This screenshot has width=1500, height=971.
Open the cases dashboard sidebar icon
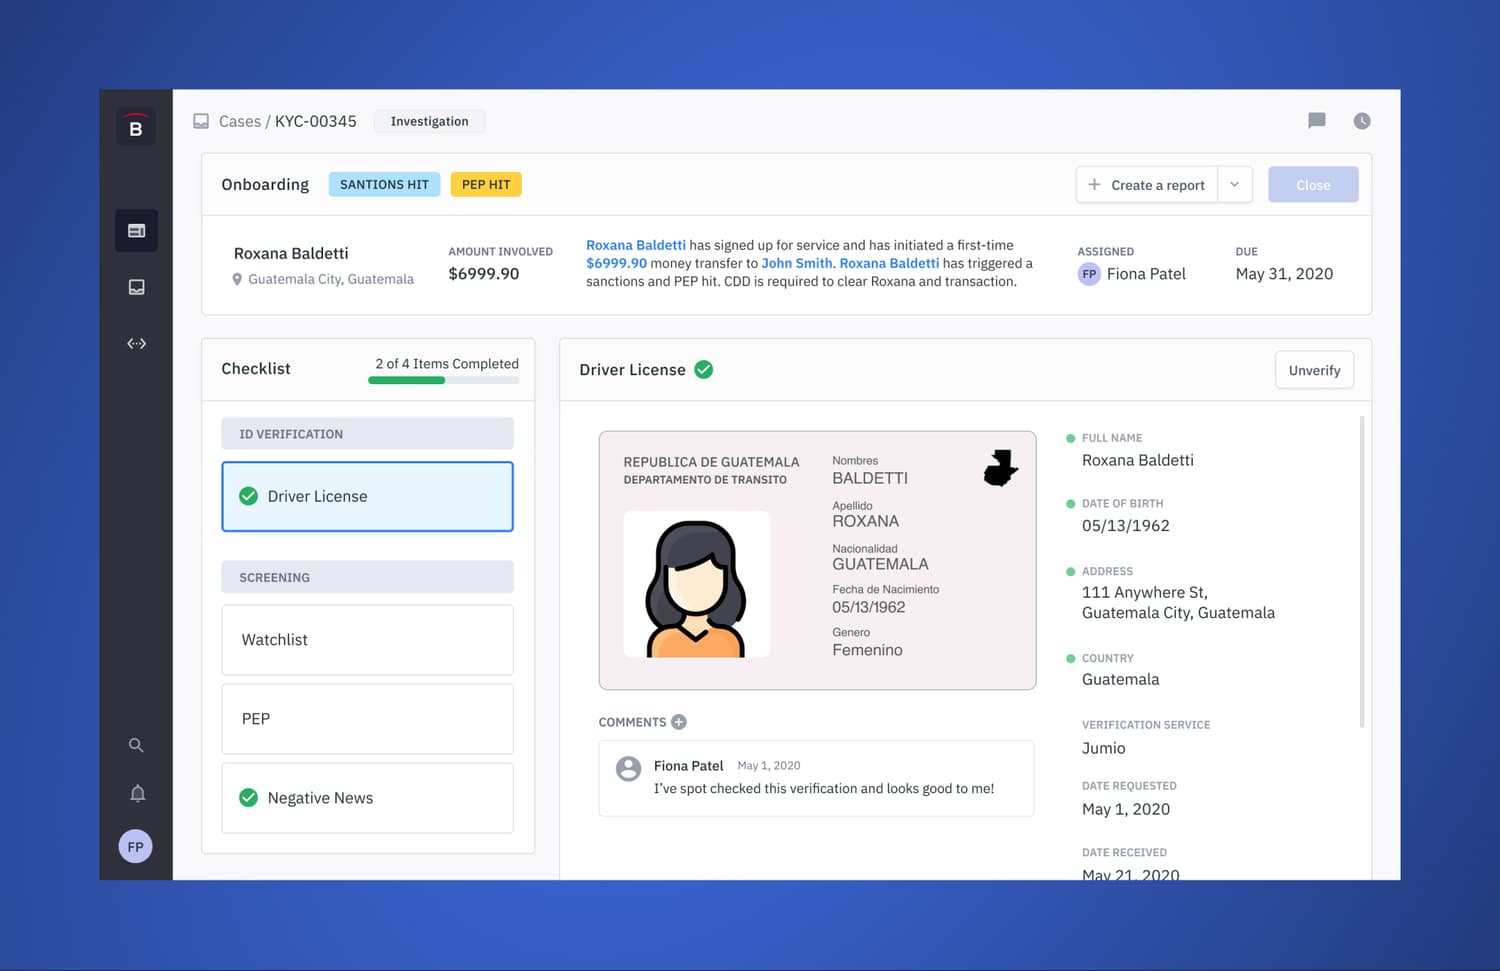[x=136, y=231]
